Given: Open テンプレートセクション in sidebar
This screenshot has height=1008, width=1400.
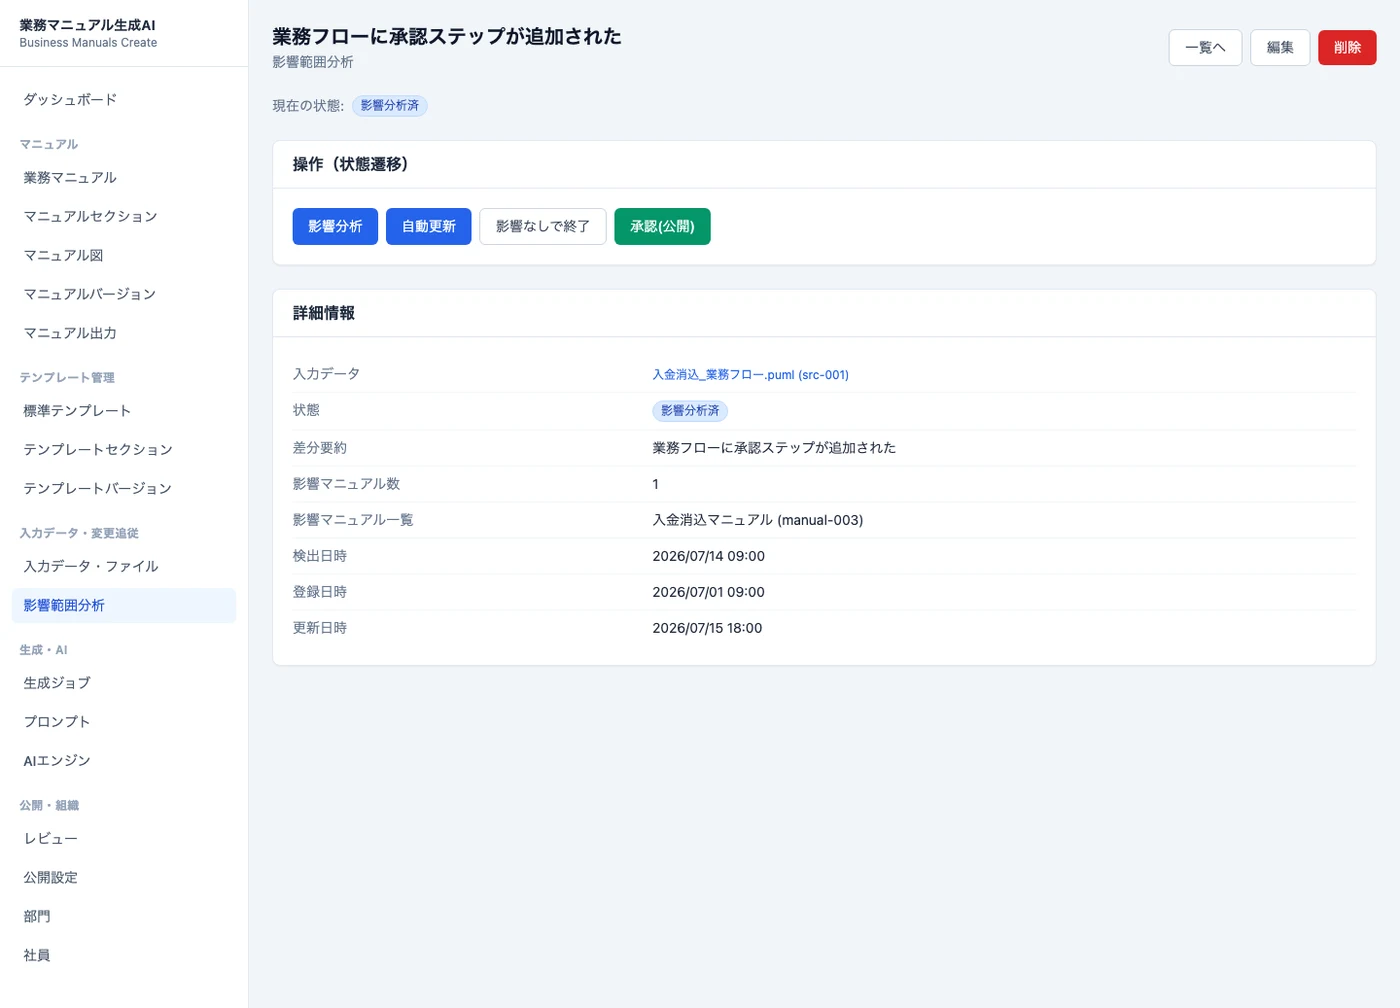Looking at the screenshot, I should tap(124, 449).
